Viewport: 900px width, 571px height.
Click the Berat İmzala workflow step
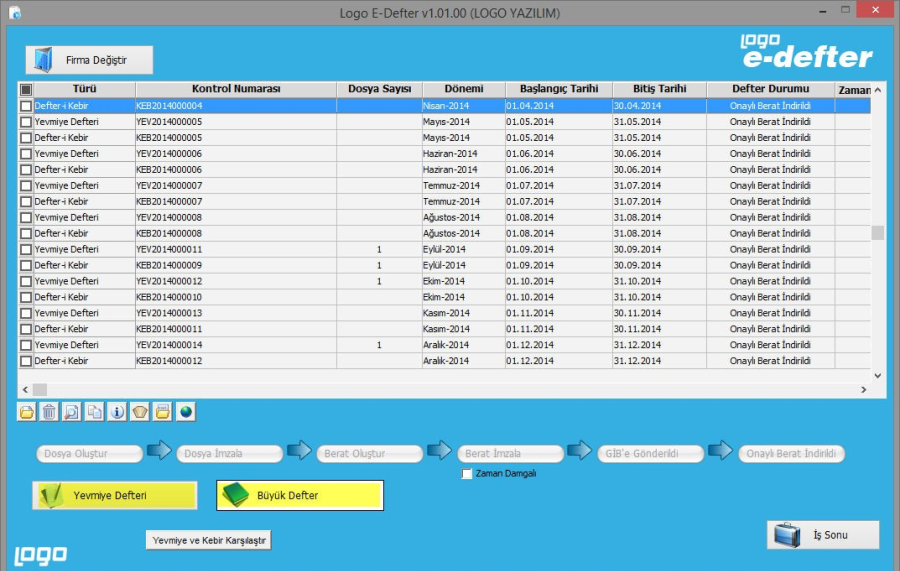510,453
